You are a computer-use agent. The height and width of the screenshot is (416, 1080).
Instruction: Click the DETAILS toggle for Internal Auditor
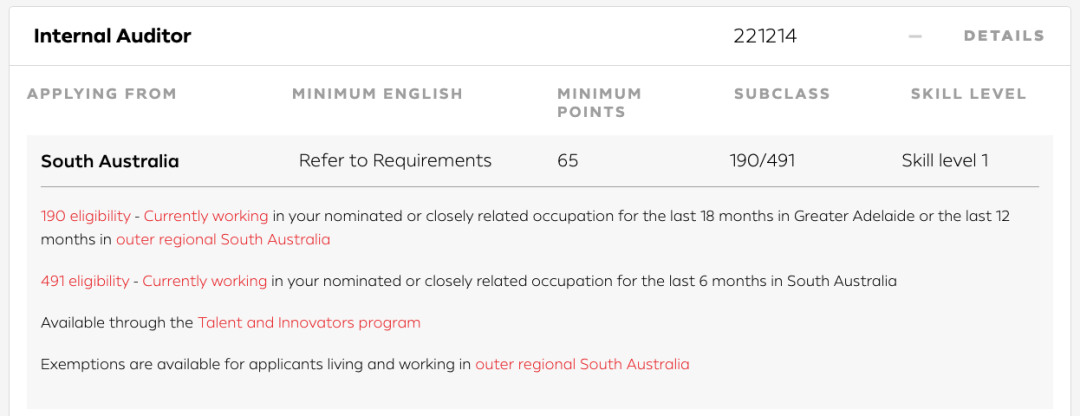click(1004, 37)
